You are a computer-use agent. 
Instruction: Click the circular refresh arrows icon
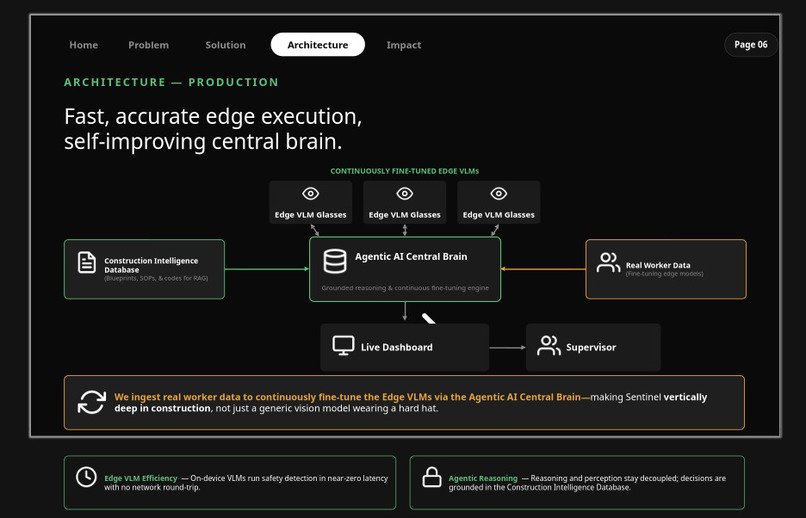(91, 402)
